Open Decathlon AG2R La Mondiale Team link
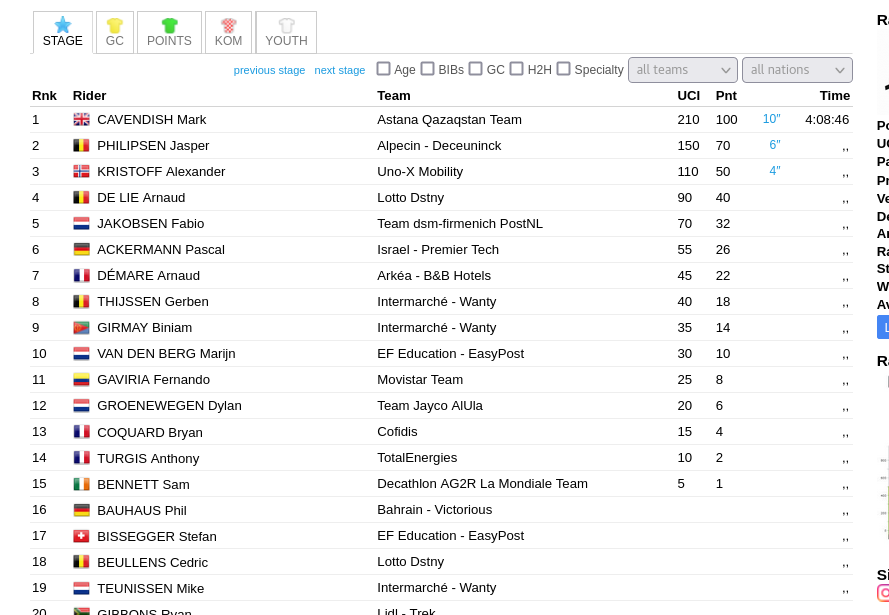889x615 pixels. (482, 483)
